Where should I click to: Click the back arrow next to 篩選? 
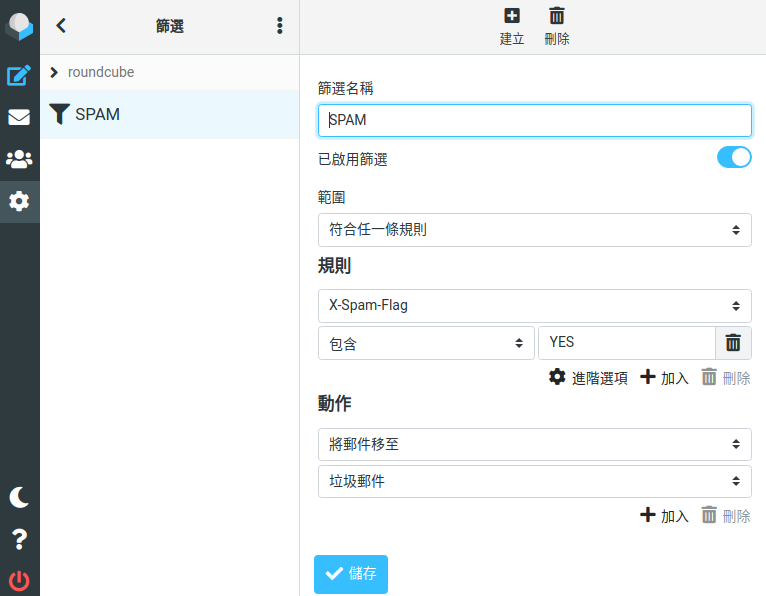coord(61,25)
